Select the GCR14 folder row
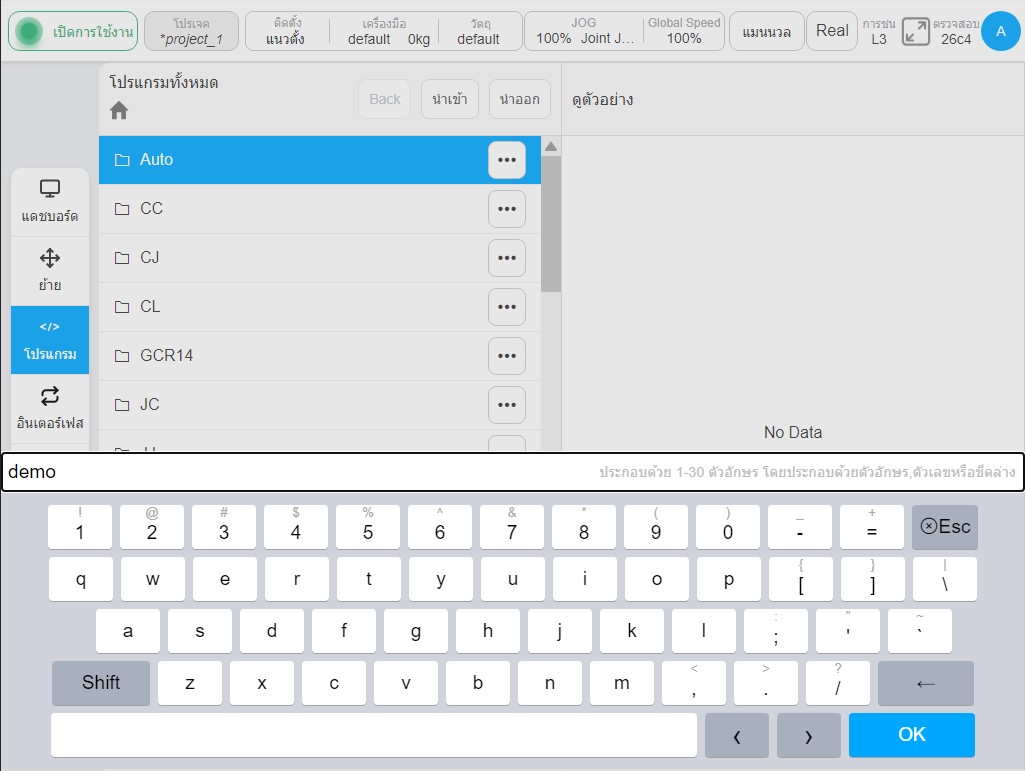Image resolution: width=1025 pixels, height=771 pixels. pyautogui.click(x=320, y=356)
